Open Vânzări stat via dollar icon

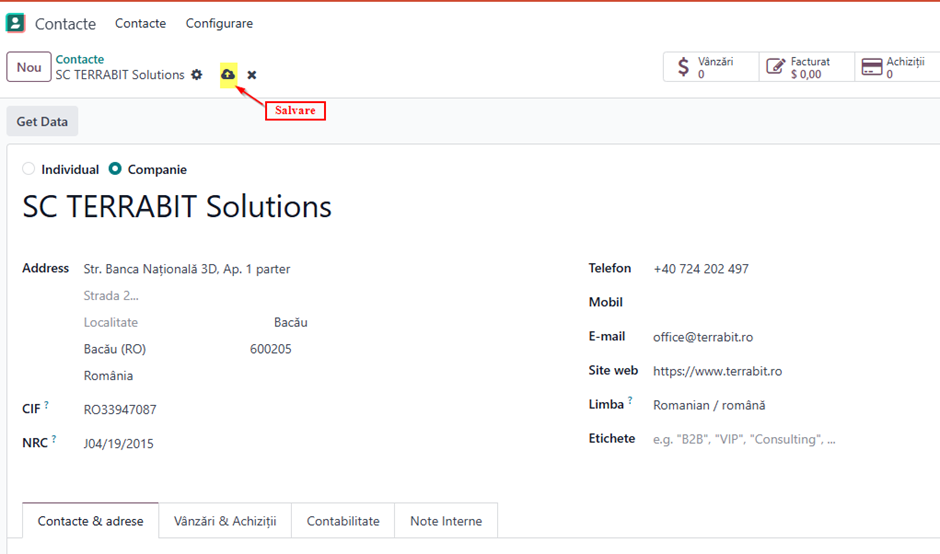[683, 67]
